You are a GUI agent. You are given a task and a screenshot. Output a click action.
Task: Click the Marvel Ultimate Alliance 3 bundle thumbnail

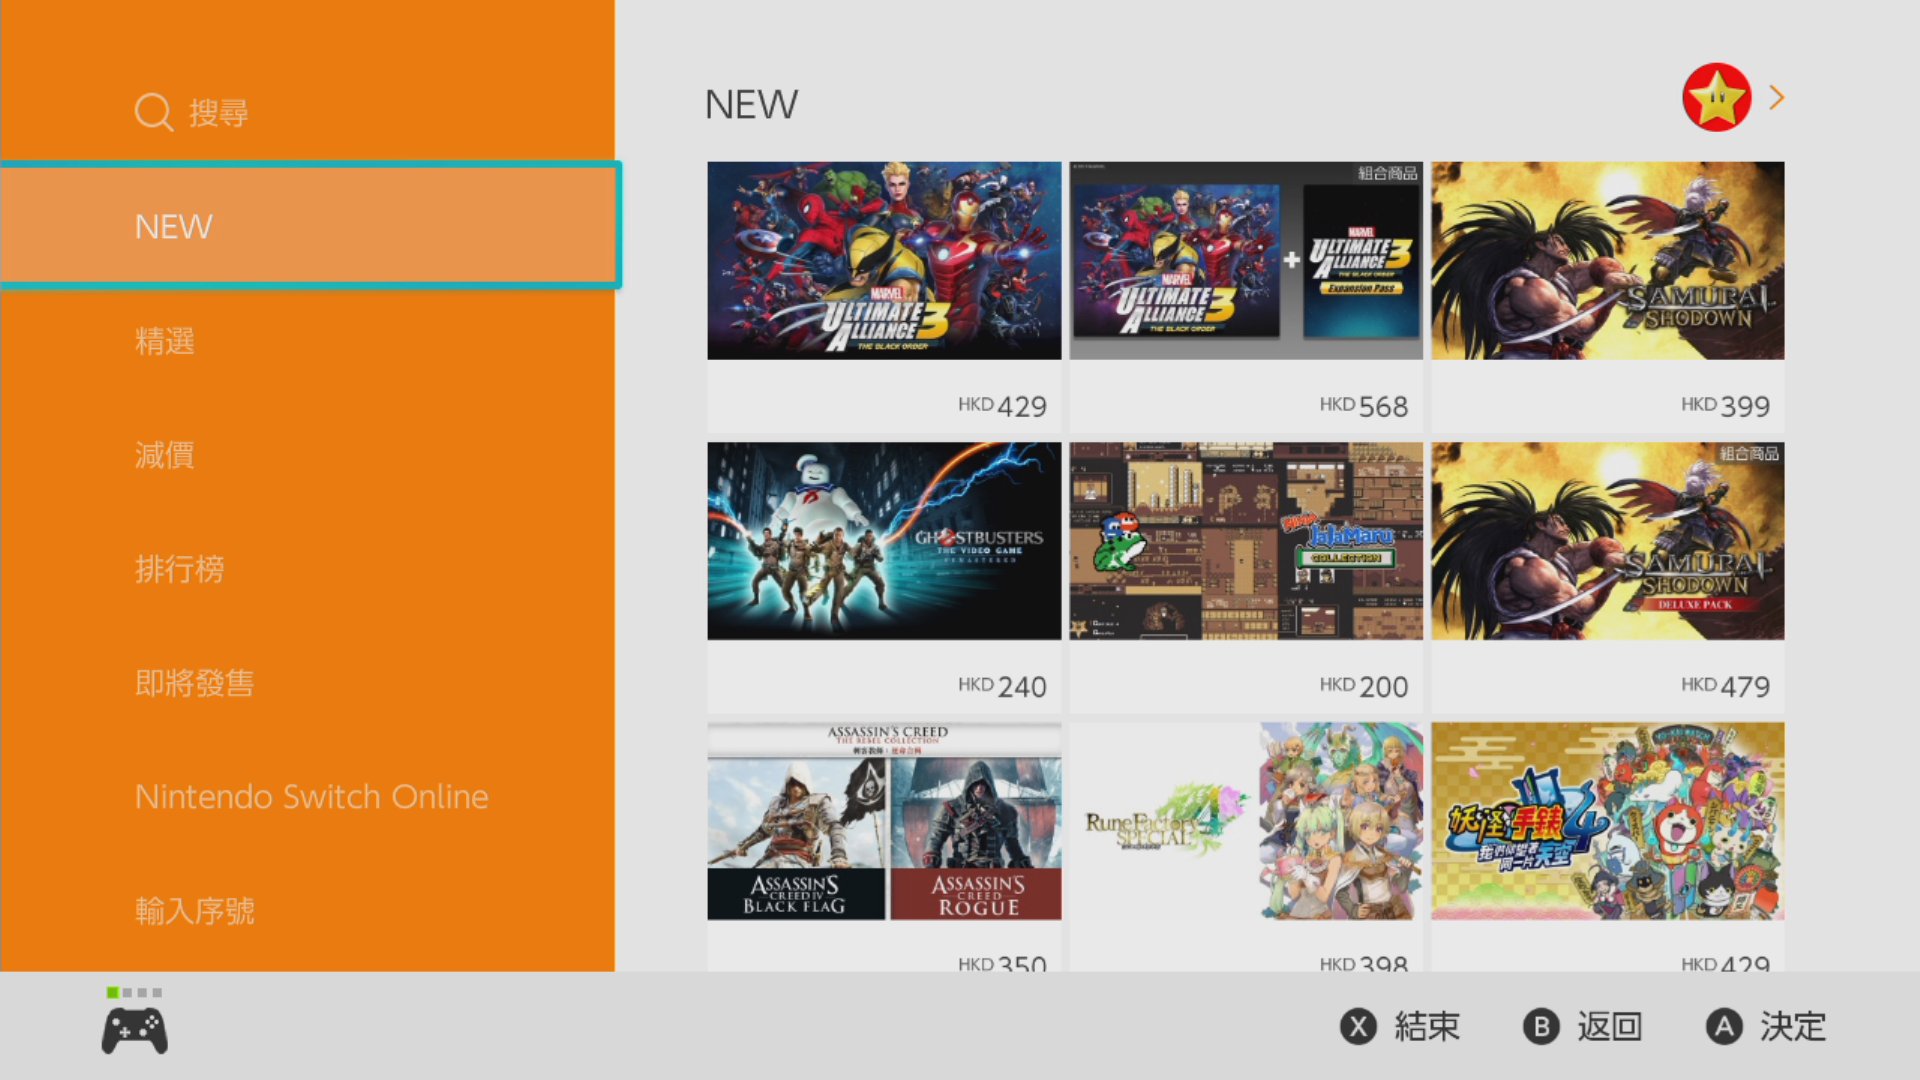tap(1245, 260)
